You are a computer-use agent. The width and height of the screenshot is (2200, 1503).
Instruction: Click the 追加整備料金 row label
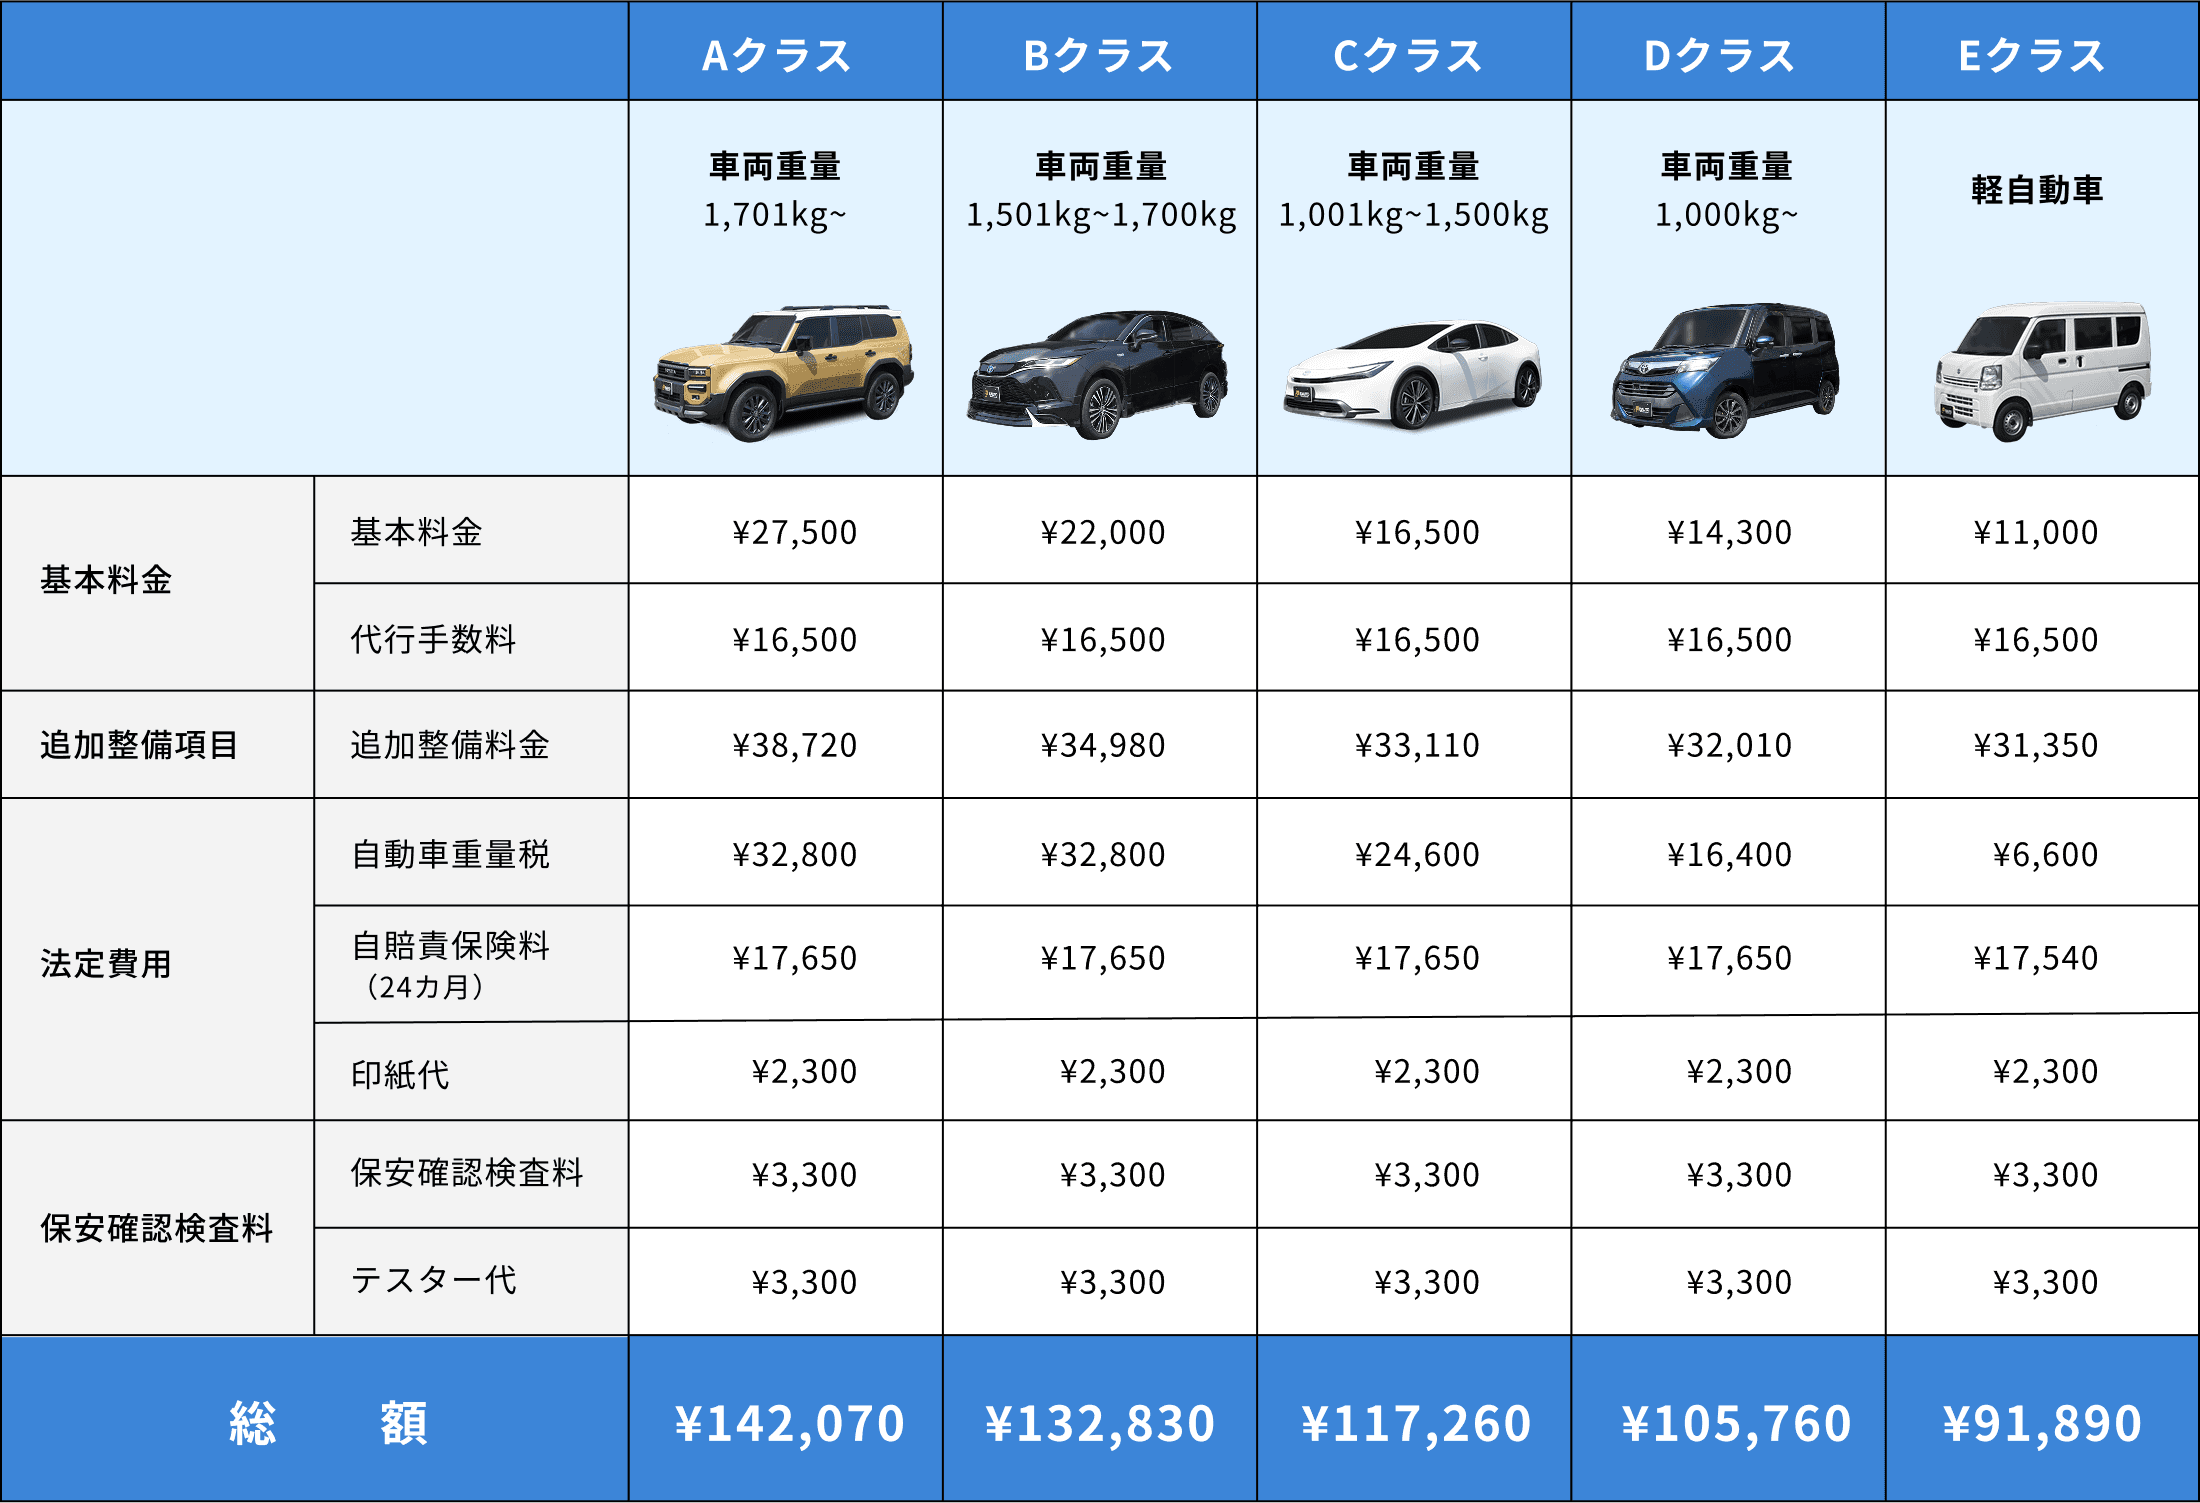tap(450, 745)
